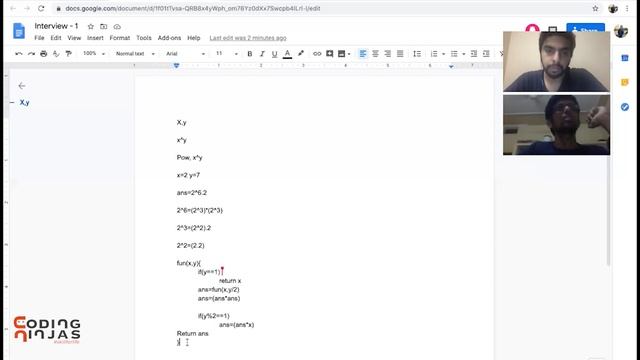Viewport: 640px width, 360px height.
Task: Set alignment to justify
Action: click(400, 54)
